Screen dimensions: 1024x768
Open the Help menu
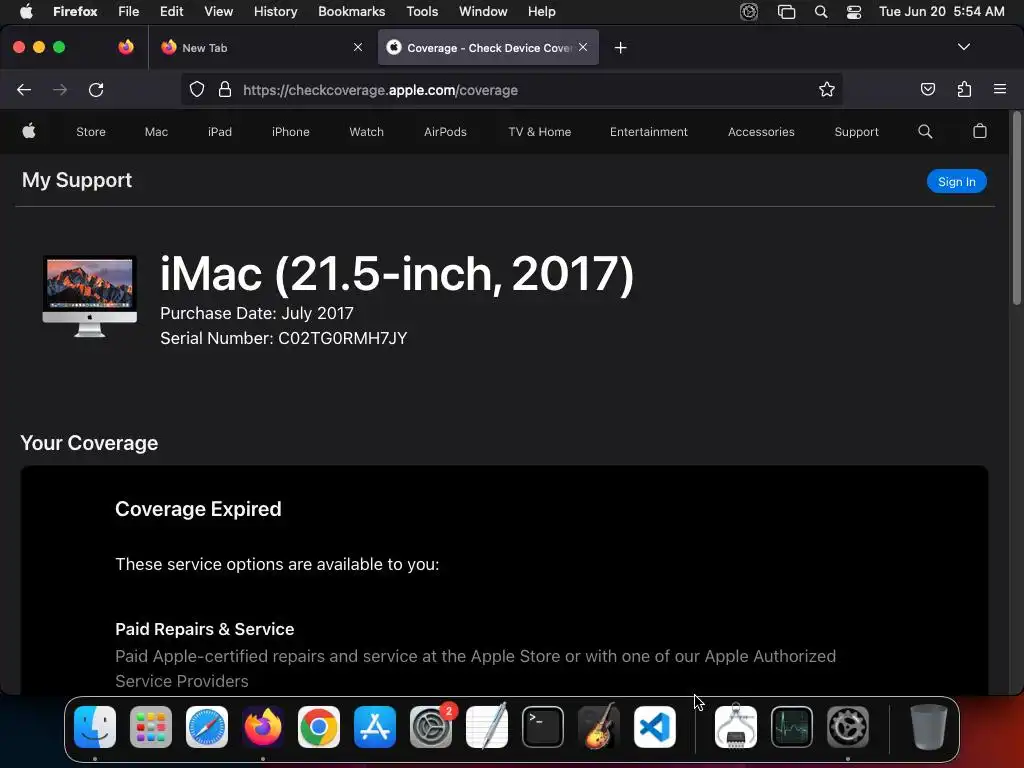(541, 12)
